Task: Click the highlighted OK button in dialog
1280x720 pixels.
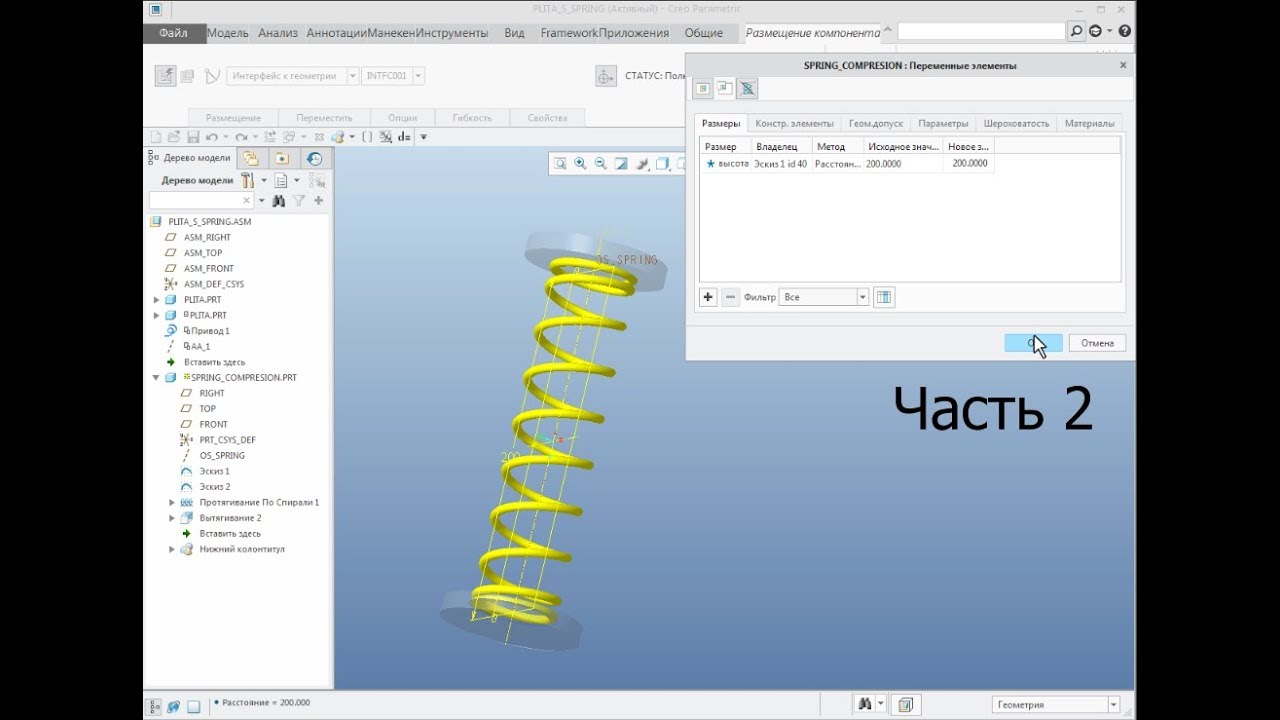Action: tap(1033, 343)
